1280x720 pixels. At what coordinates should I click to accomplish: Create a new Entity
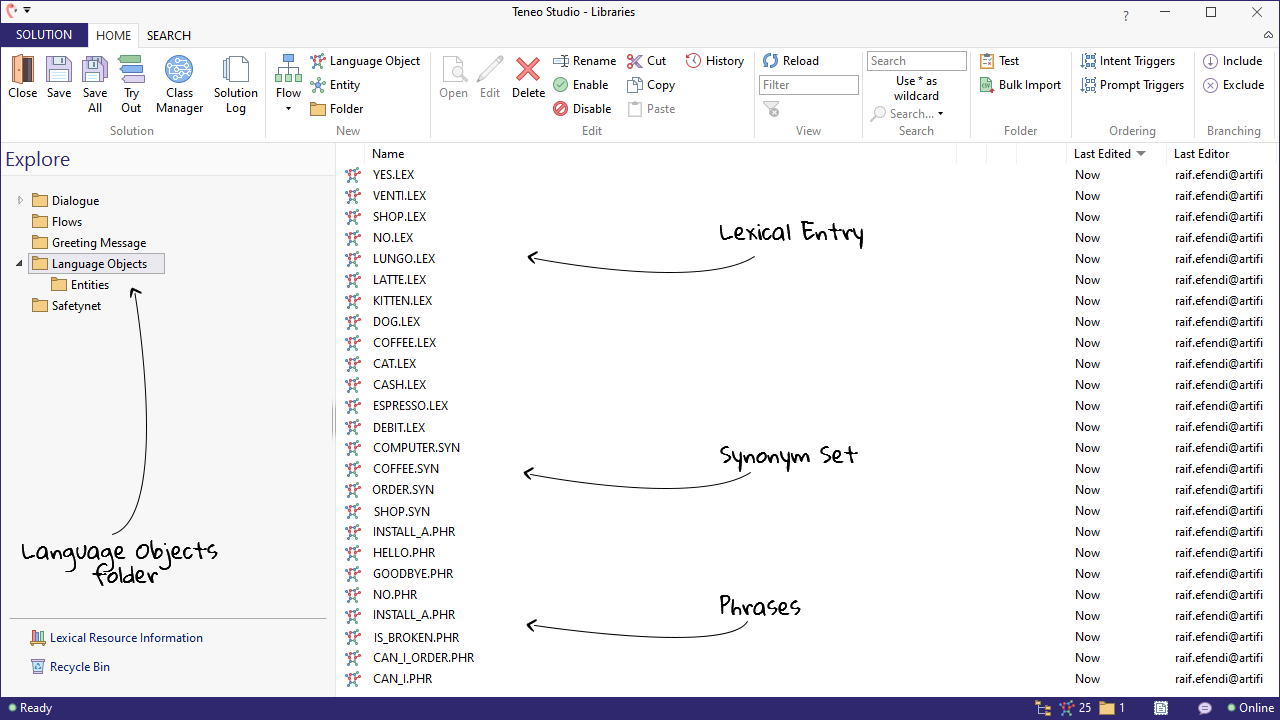pos(335,85)
